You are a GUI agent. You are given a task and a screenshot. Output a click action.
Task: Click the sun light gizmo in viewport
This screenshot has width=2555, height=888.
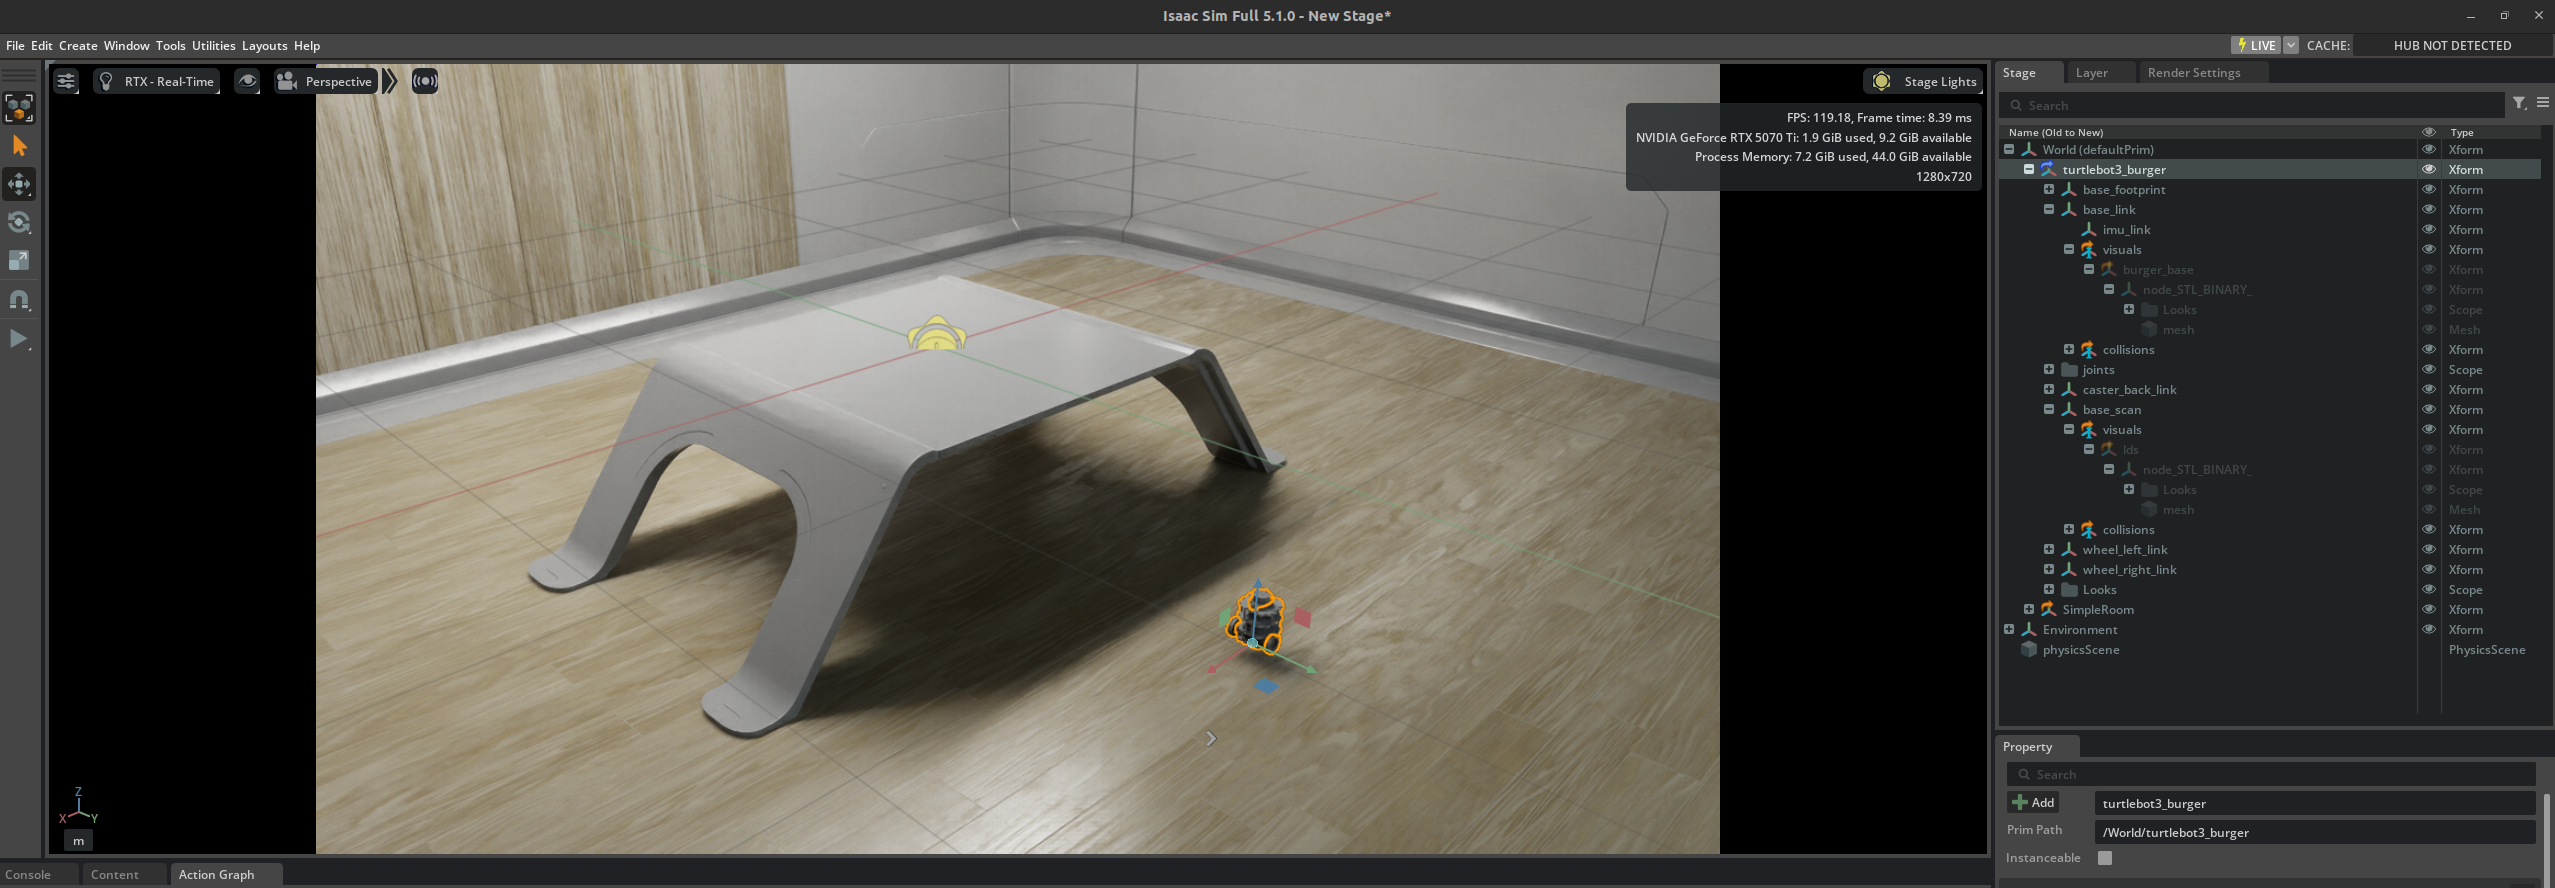936,334
